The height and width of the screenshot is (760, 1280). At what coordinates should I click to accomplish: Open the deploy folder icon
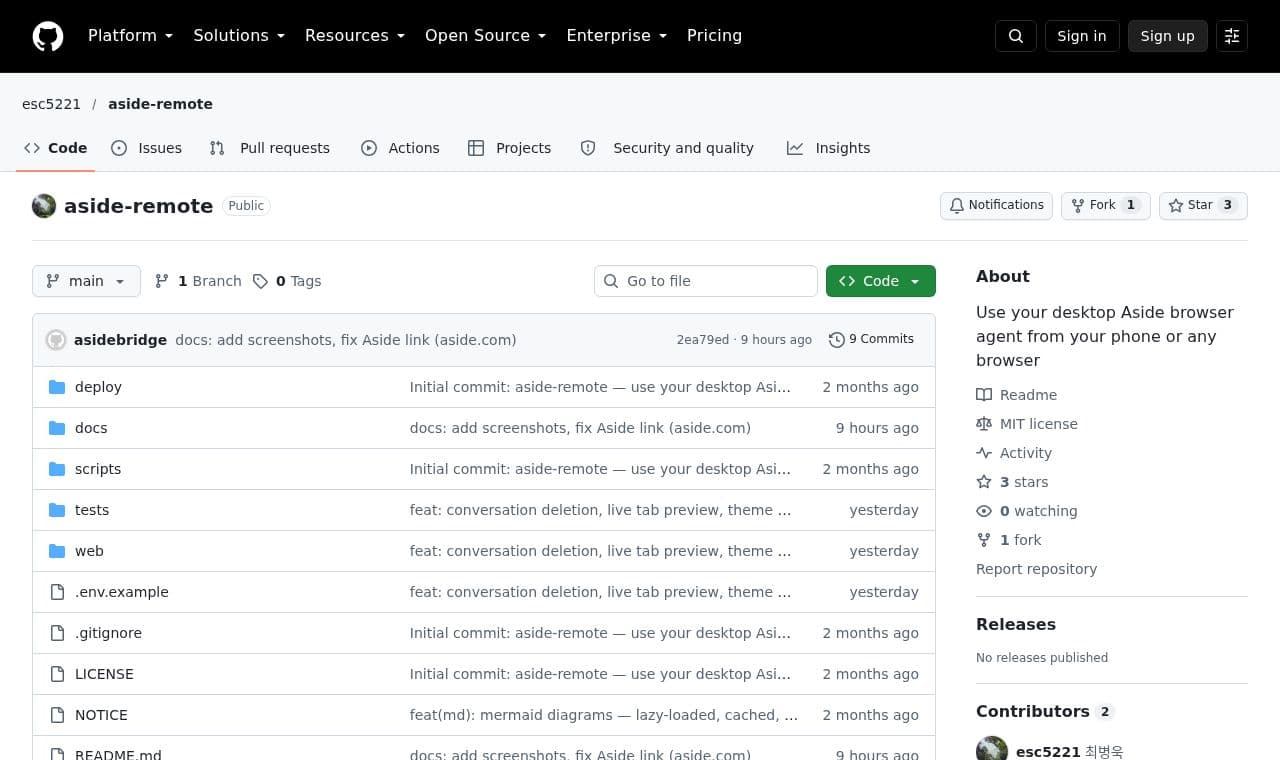click(57, 387)
